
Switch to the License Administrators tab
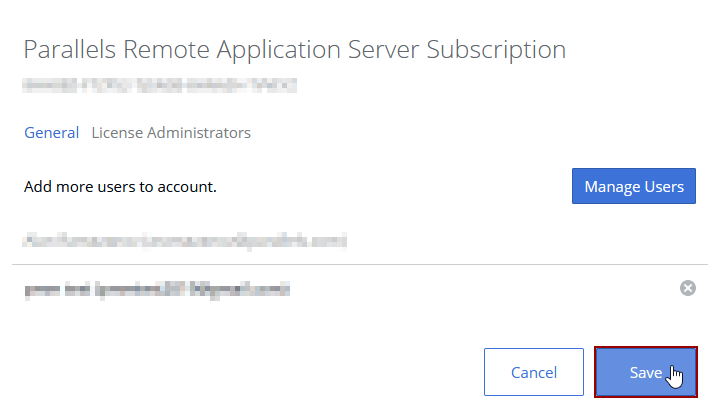point(171,132)
